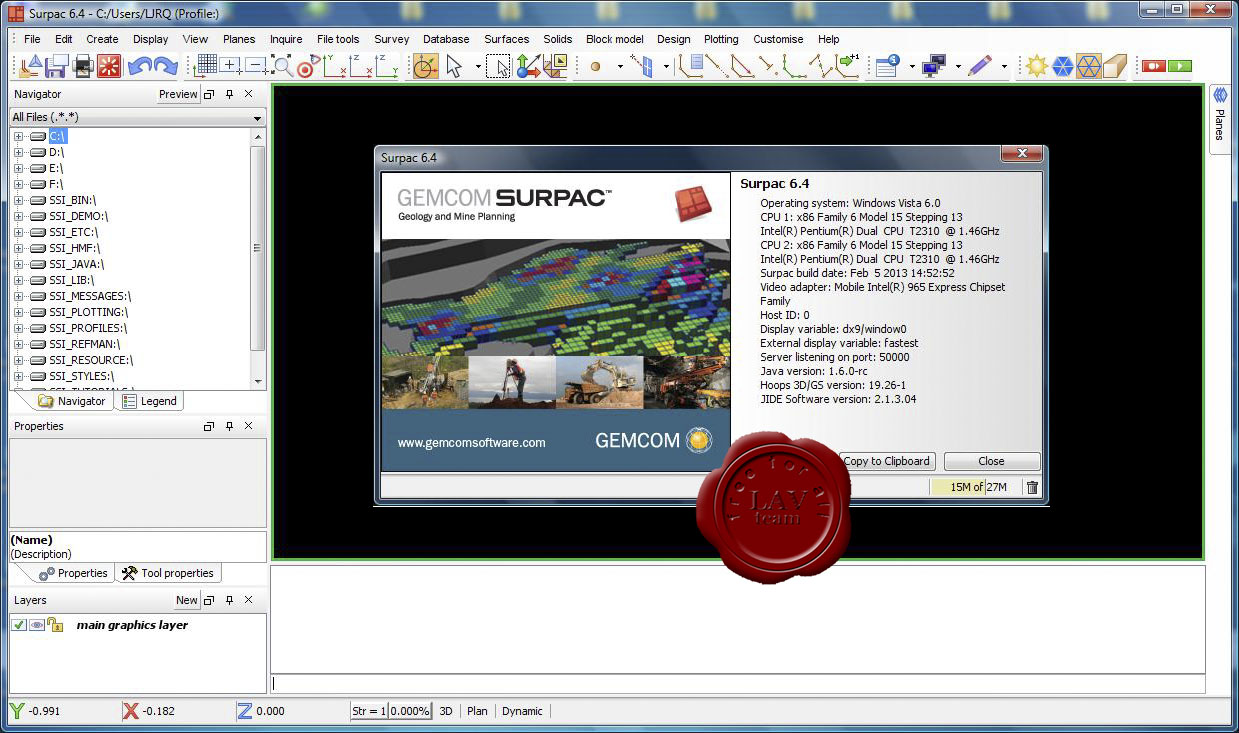Click the Copy to Clipboard button
The height and width of the screenshot is (733, 1239).
click(886, 461)
